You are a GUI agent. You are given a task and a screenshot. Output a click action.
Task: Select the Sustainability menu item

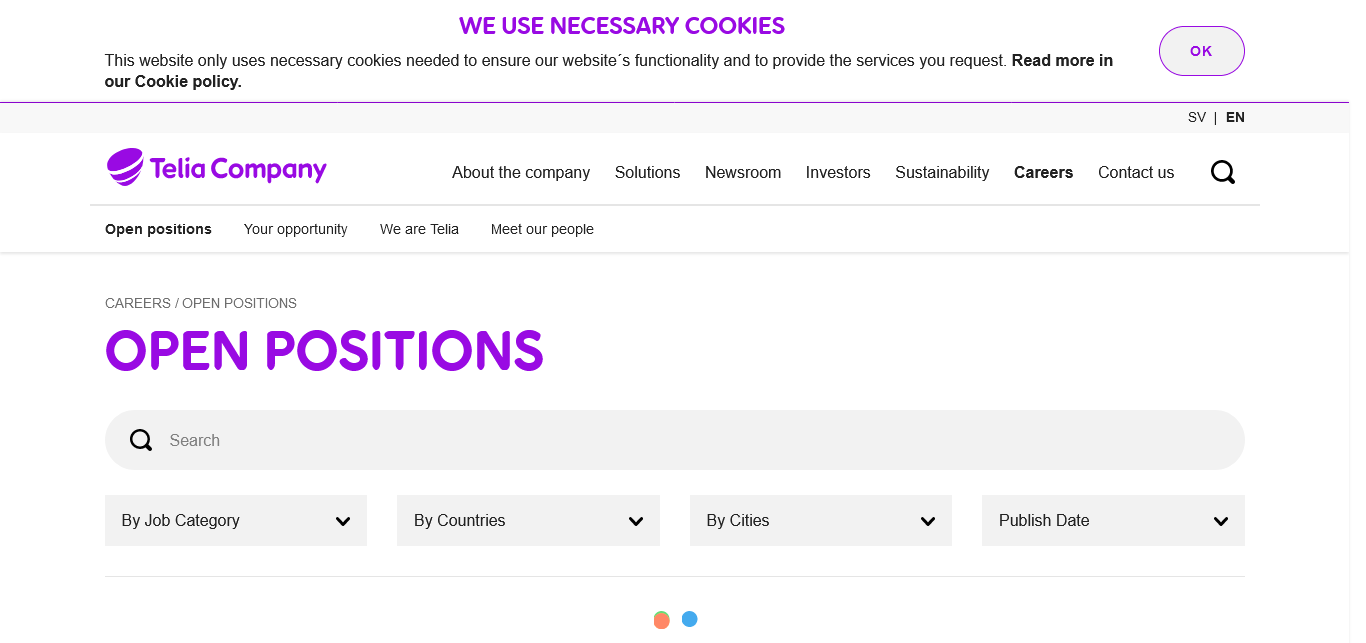[x=942, y=172]
